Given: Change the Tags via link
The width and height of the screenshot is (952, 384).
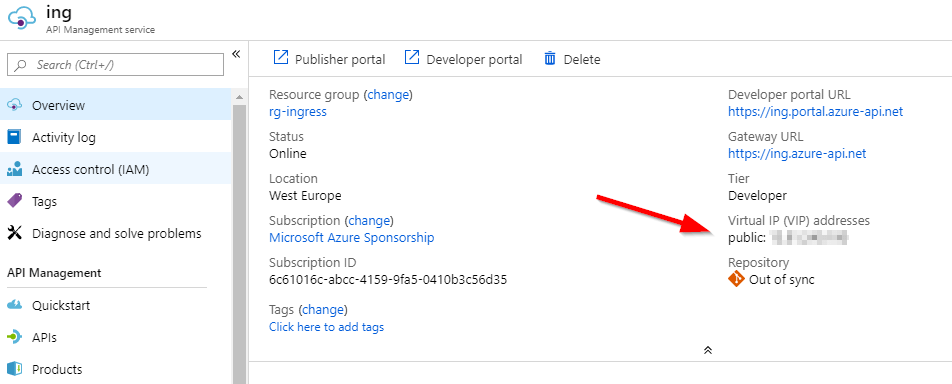Looking at the screenshot, I should pyautogui.click(x=322, y=310).
